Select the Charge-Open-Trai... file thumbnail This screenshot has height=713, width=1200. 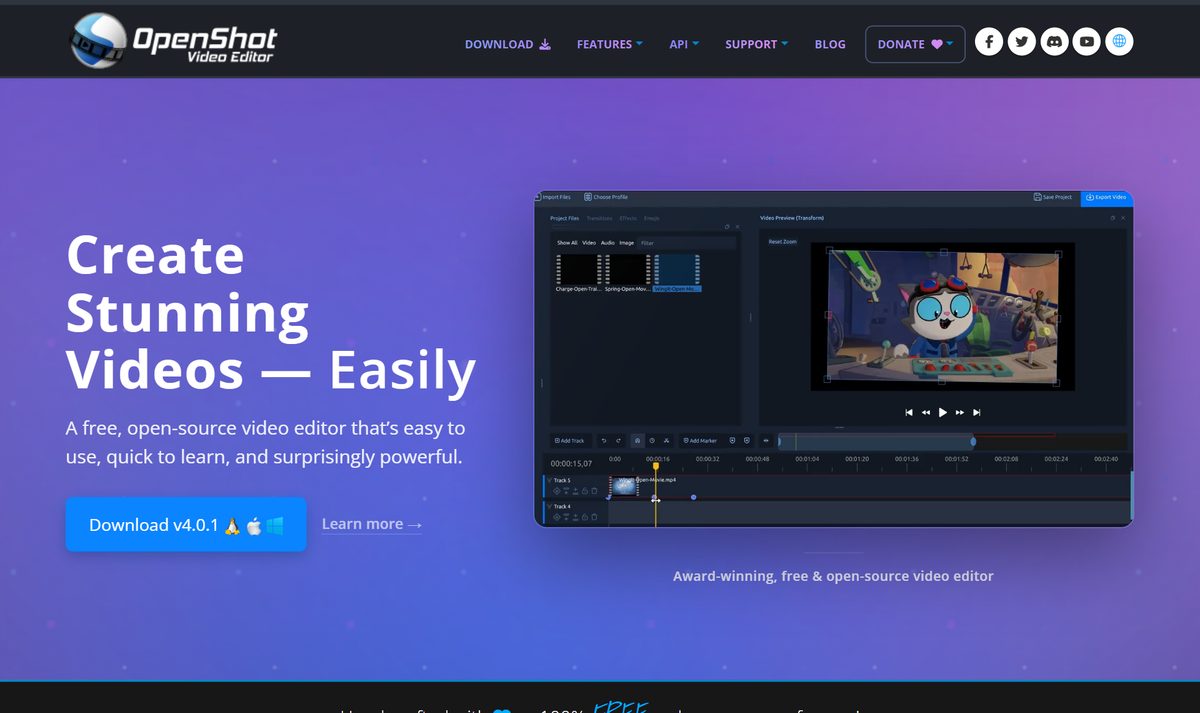tap(579, 273)
